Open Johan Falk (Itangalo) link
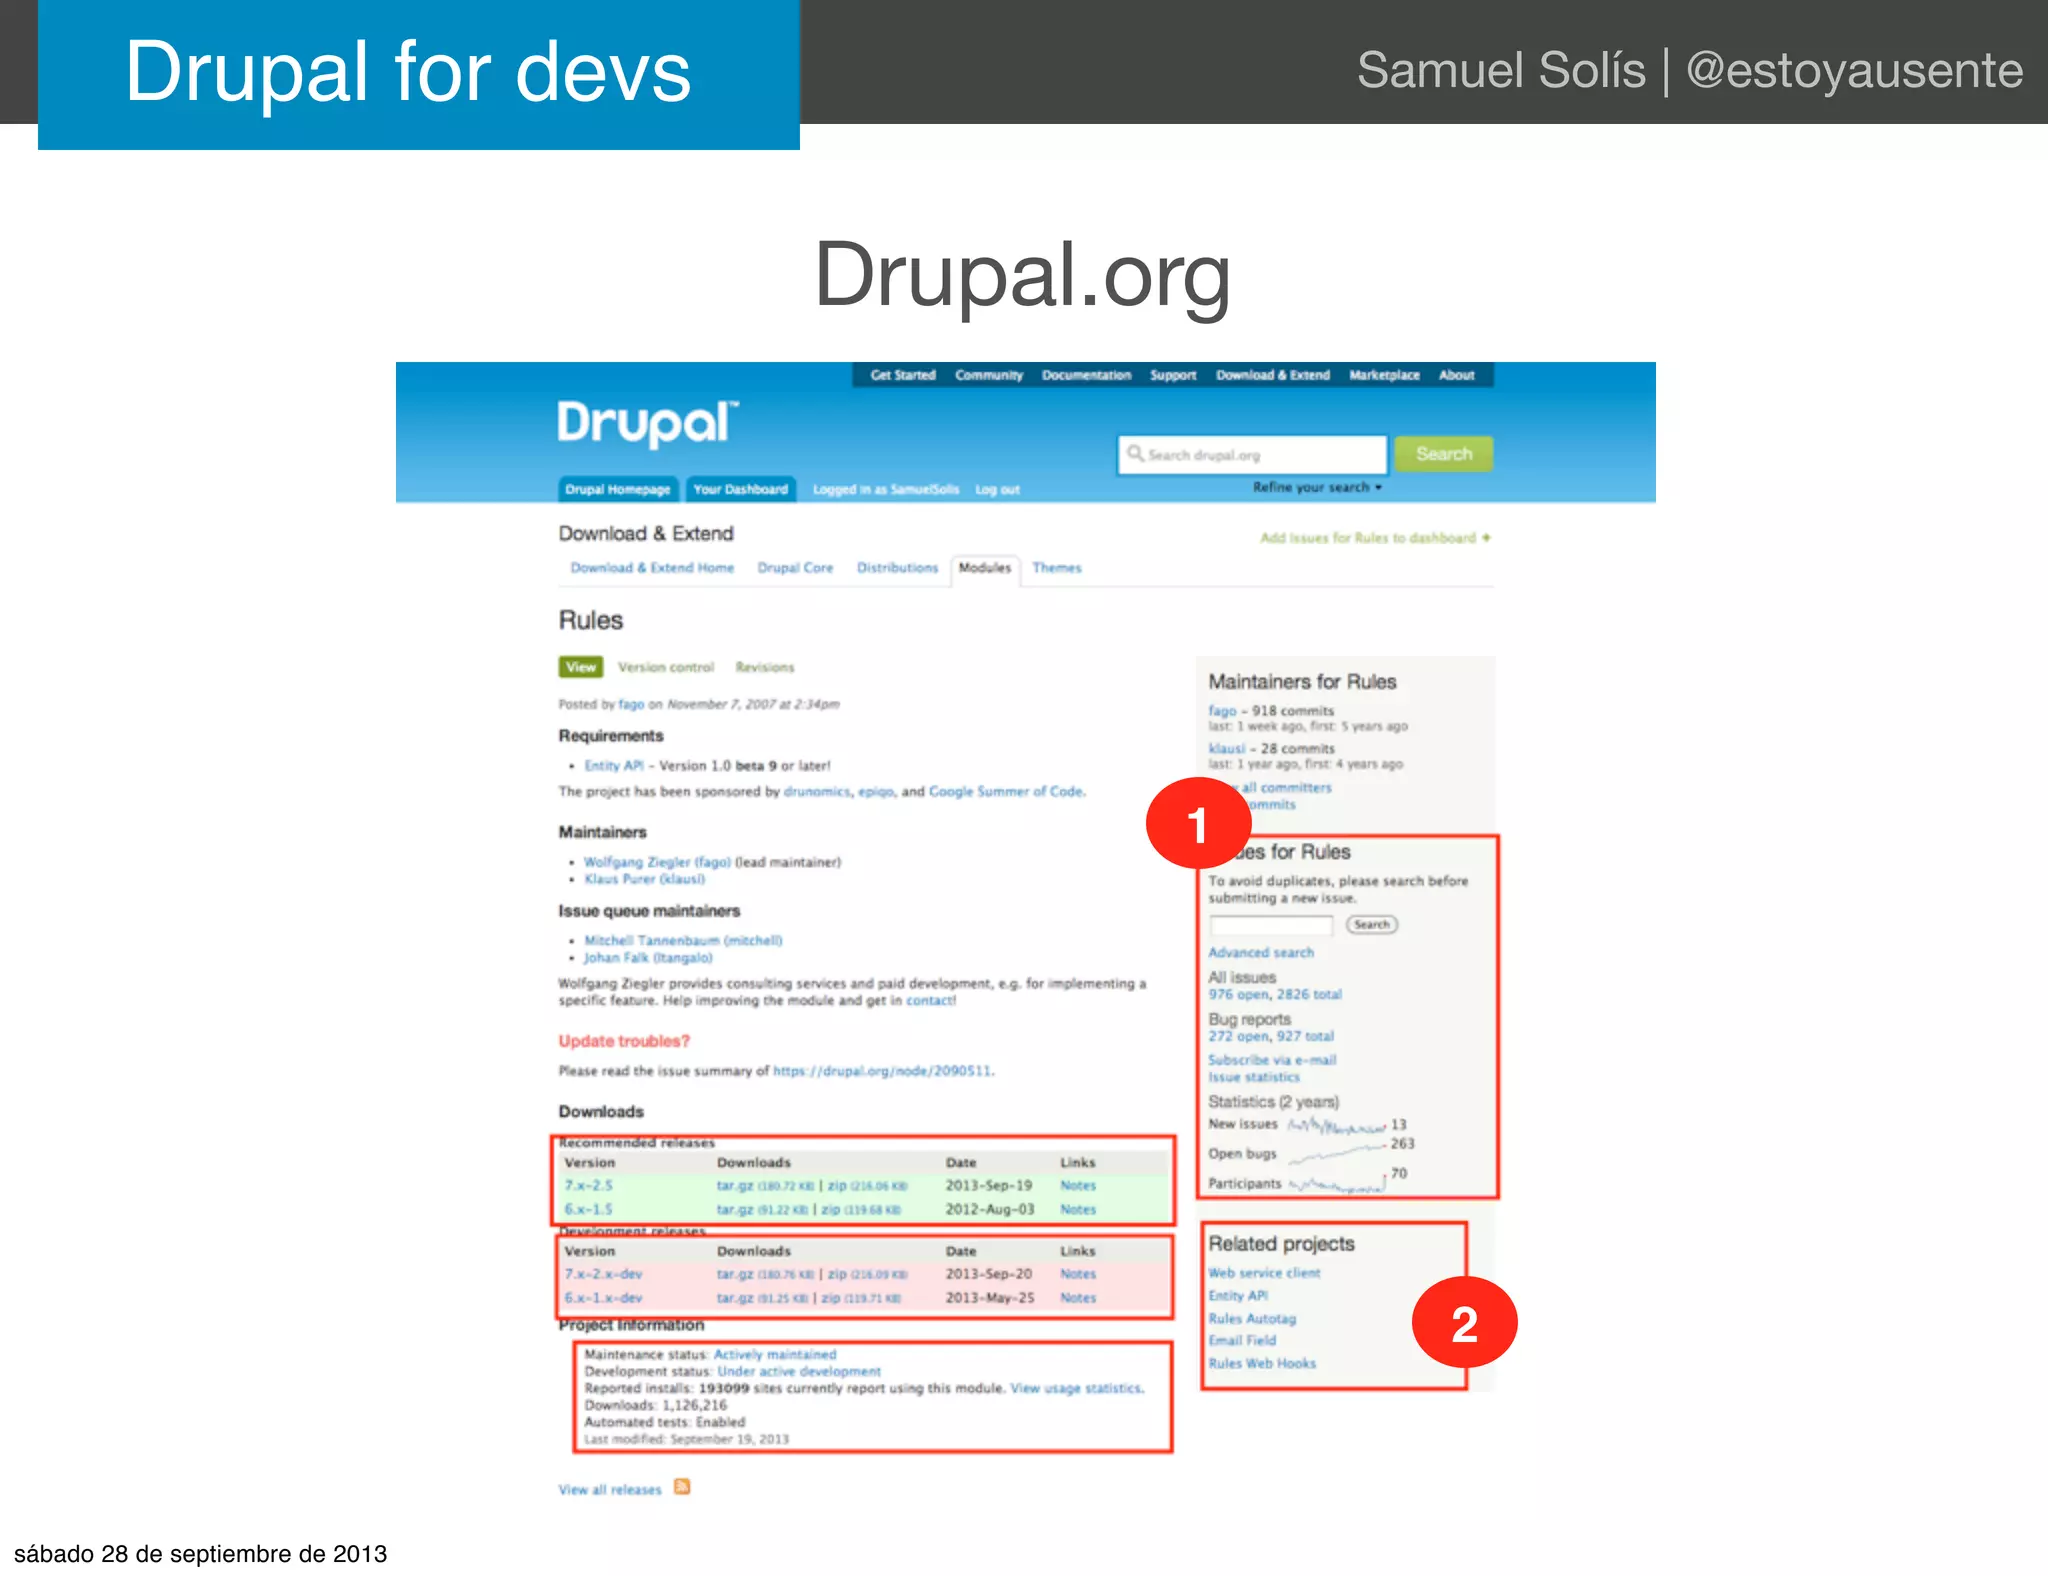2048x1576 pixels. tap(648, 957)
